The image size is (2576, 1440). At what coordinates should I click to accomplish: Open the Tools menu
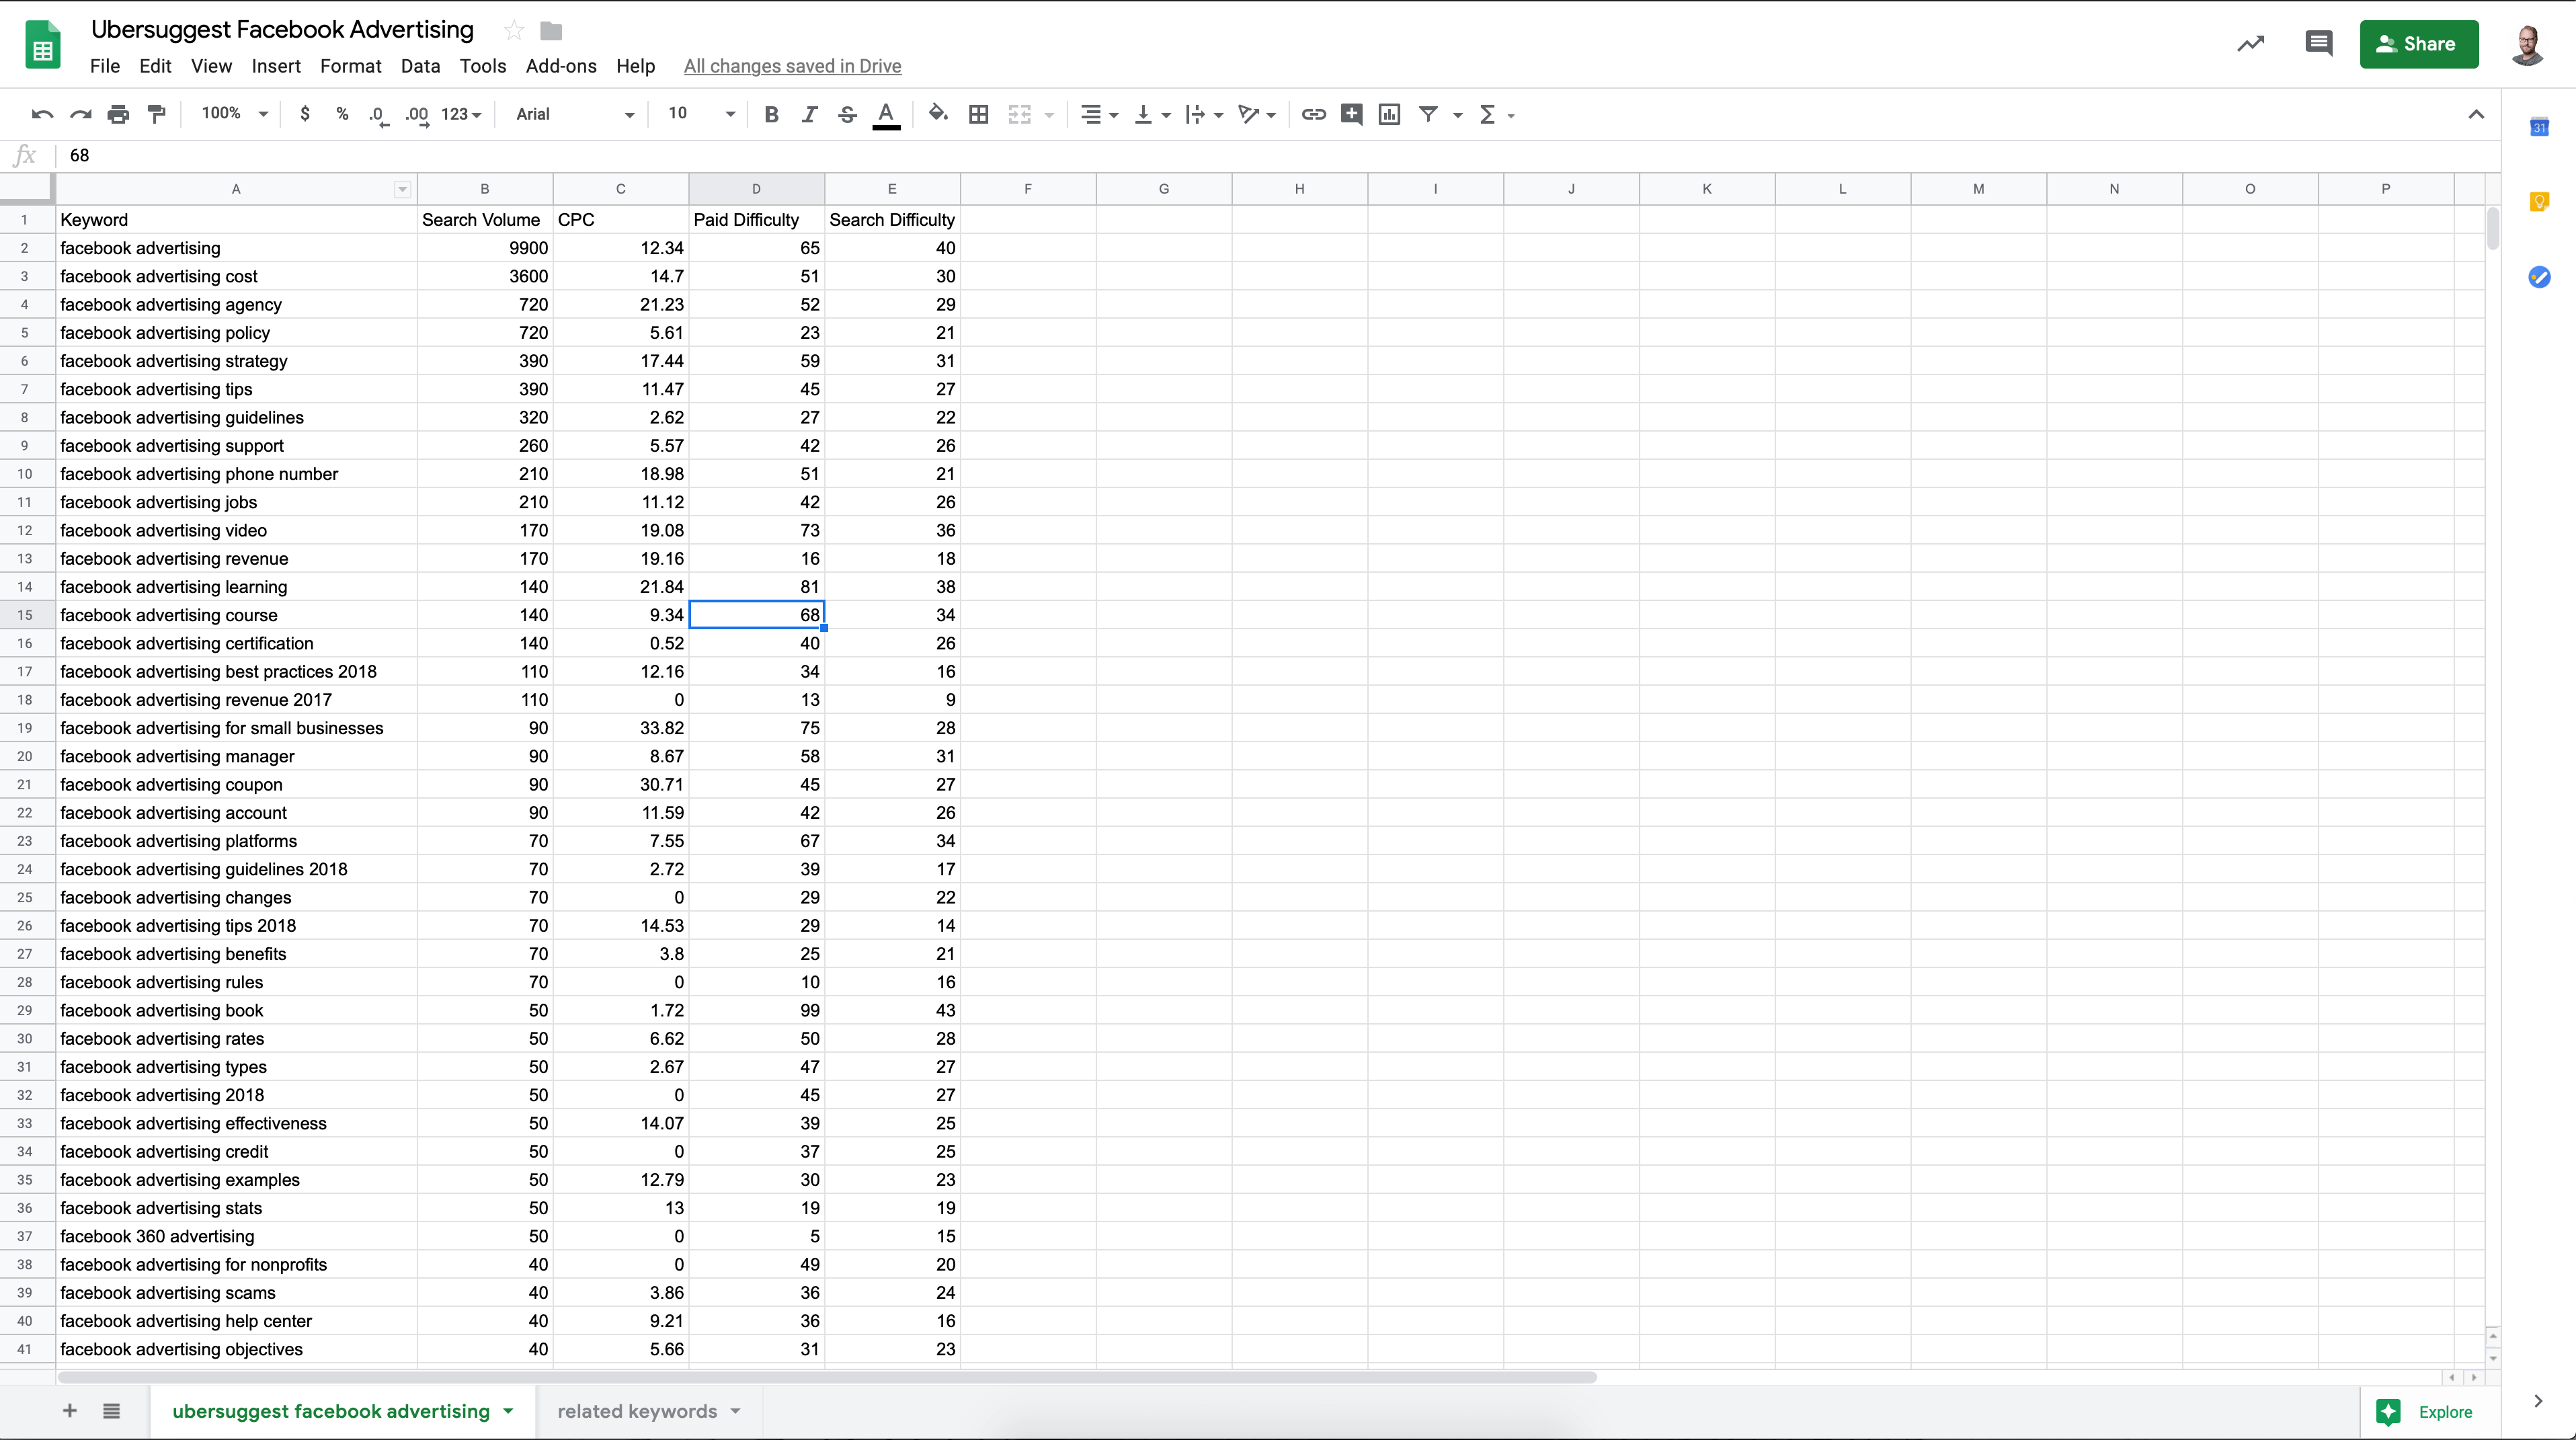[483, 66]
